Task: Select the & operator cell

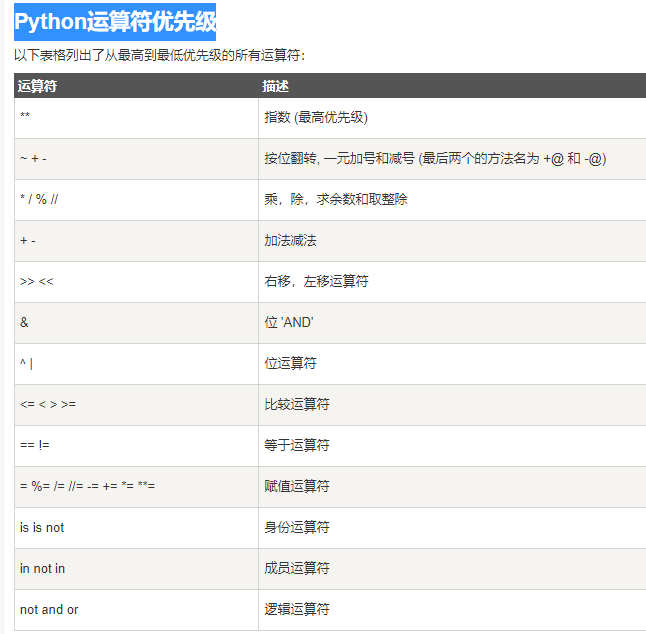Action: point(136,323)
